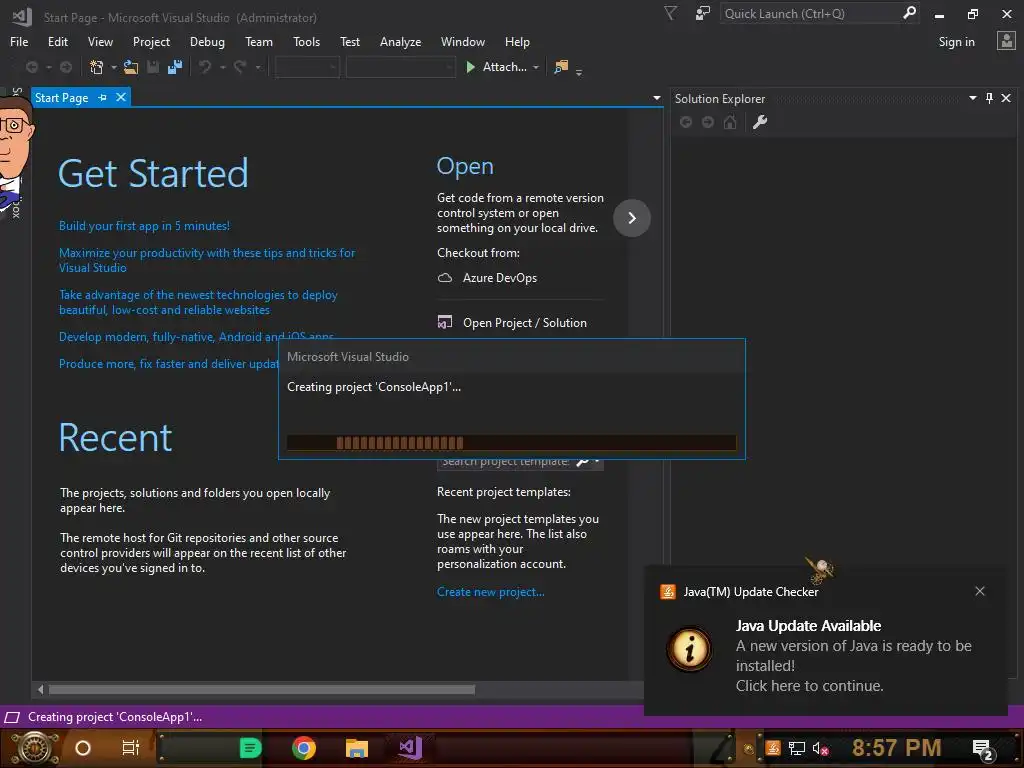Open the Analyze menu
Screen dimensions: 1024x768
click(x=400, y=42)
